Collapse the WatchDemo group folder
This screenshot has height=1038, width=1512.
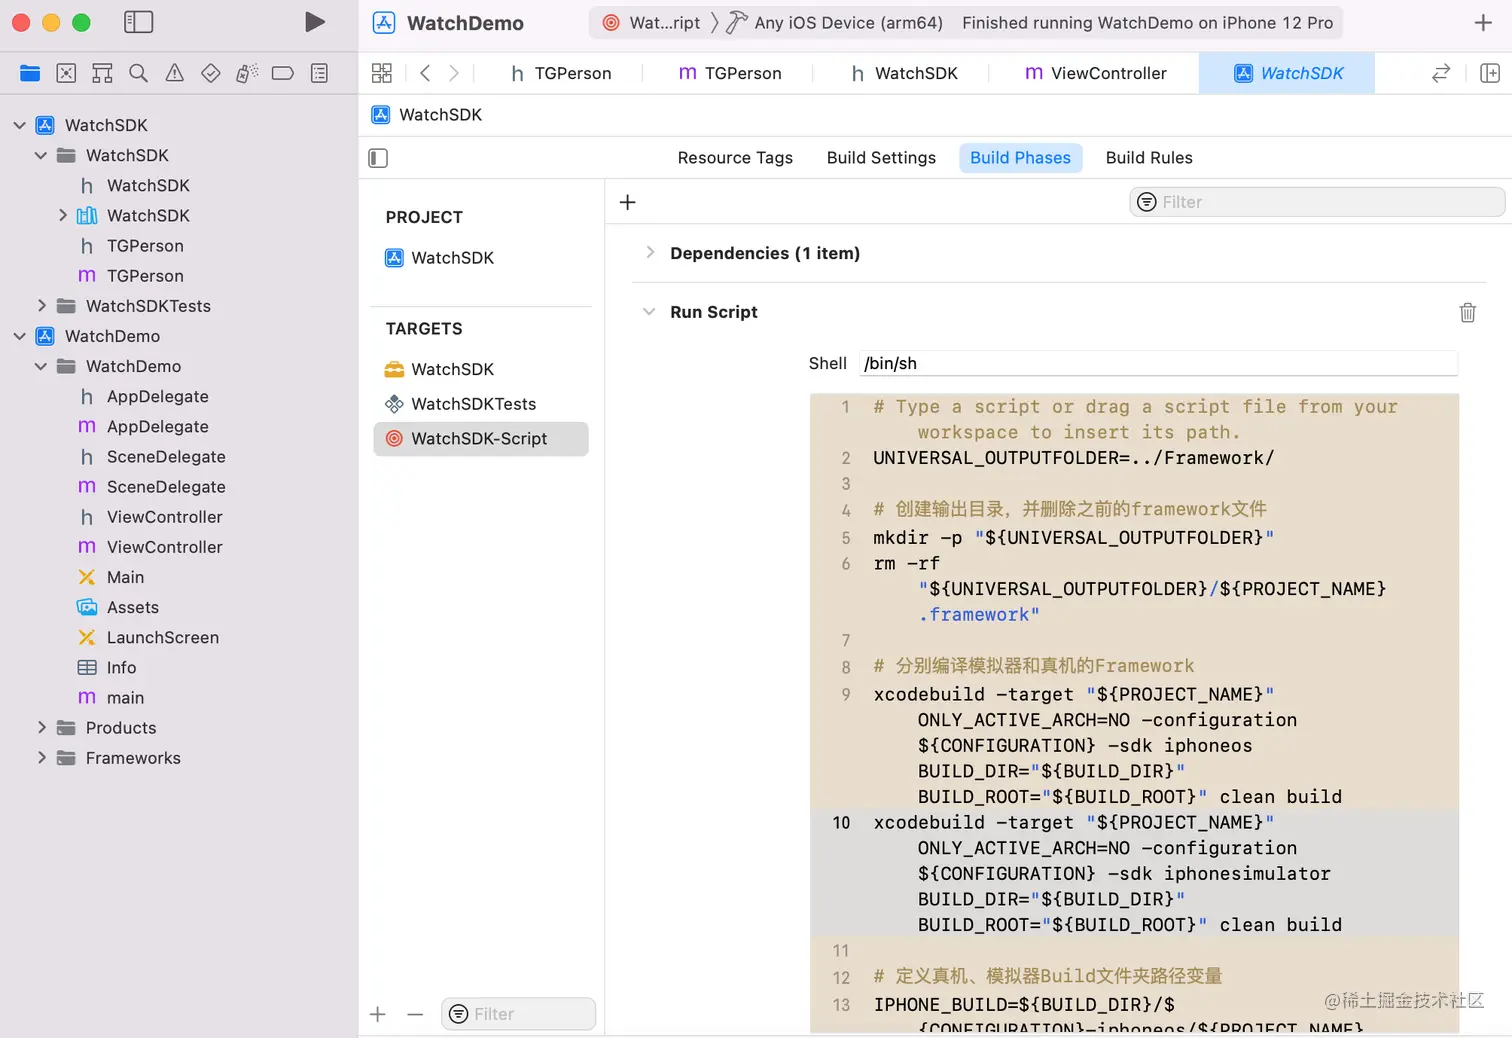pyautogui.click(x=41, y=366)
